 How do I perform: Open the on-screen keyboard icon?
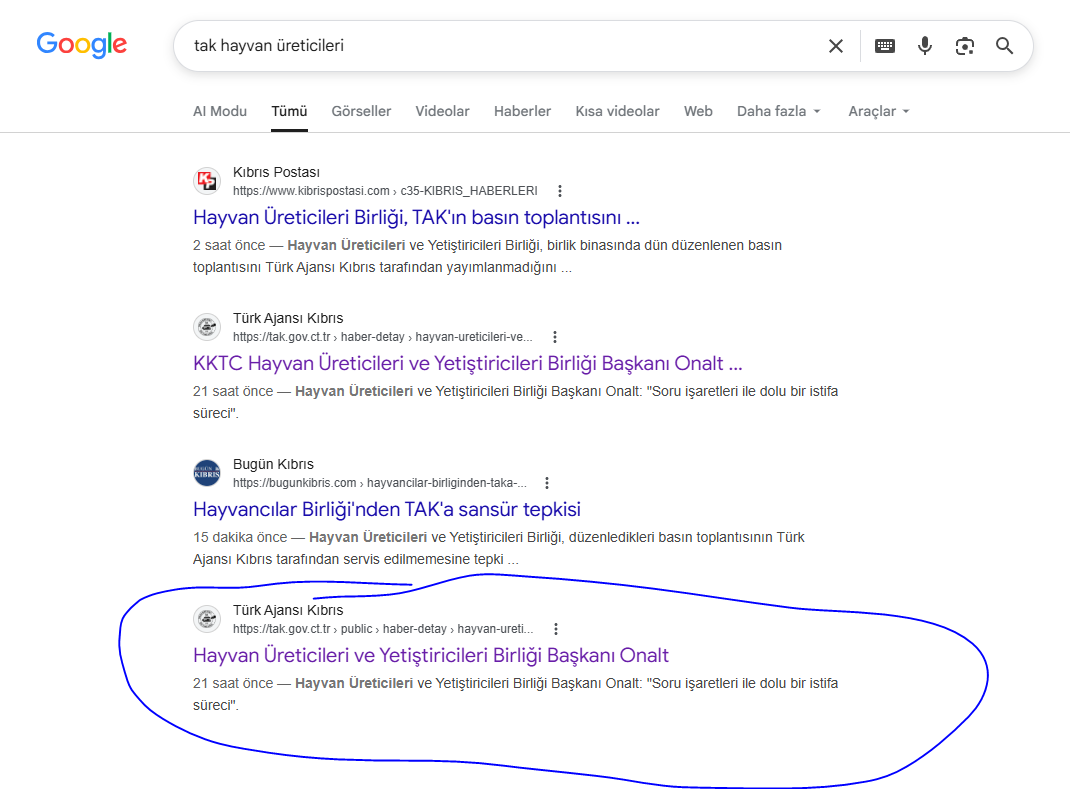[884, 46]
